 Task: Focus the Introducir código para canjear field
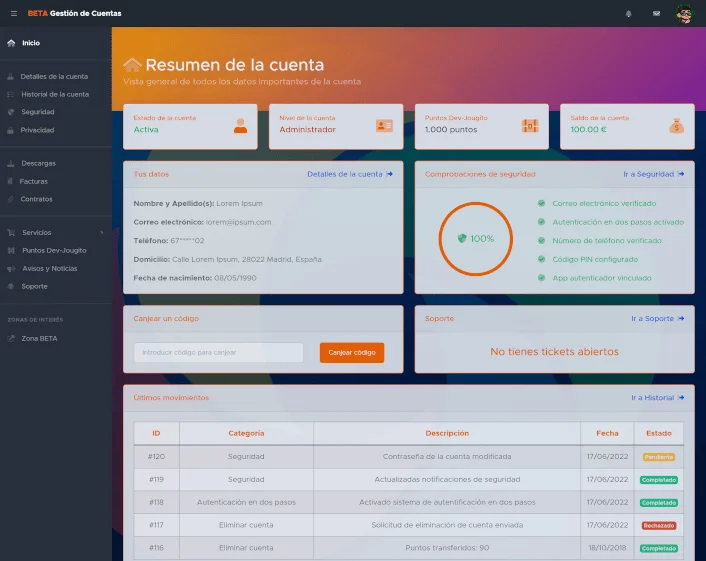(x=218, y=353)
